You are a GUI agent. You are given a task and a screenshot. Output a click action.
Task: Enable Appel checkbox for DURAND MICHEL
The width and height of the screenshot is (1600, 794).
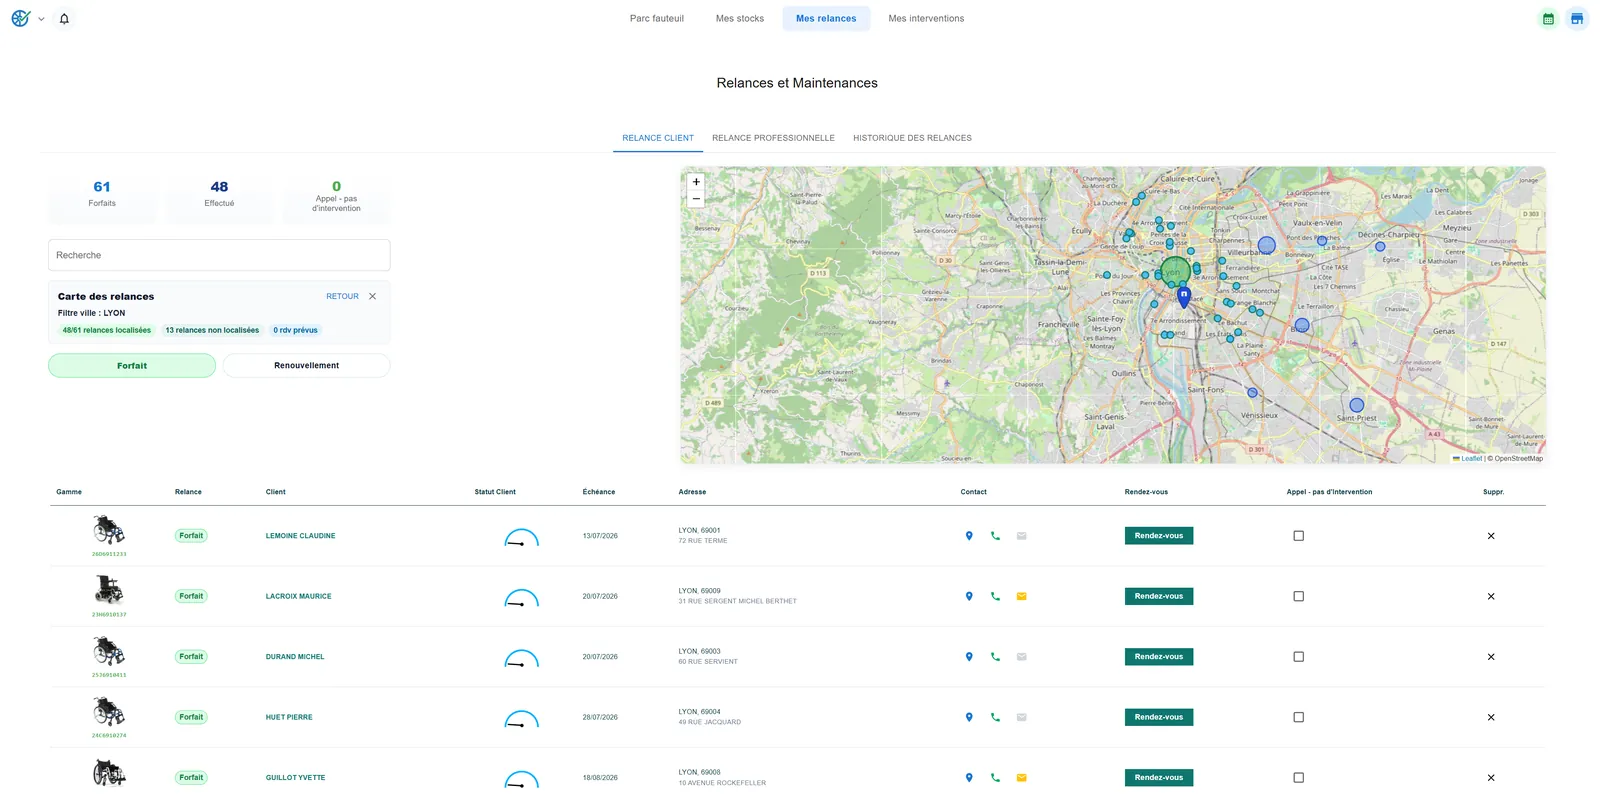coord(1299,657)
